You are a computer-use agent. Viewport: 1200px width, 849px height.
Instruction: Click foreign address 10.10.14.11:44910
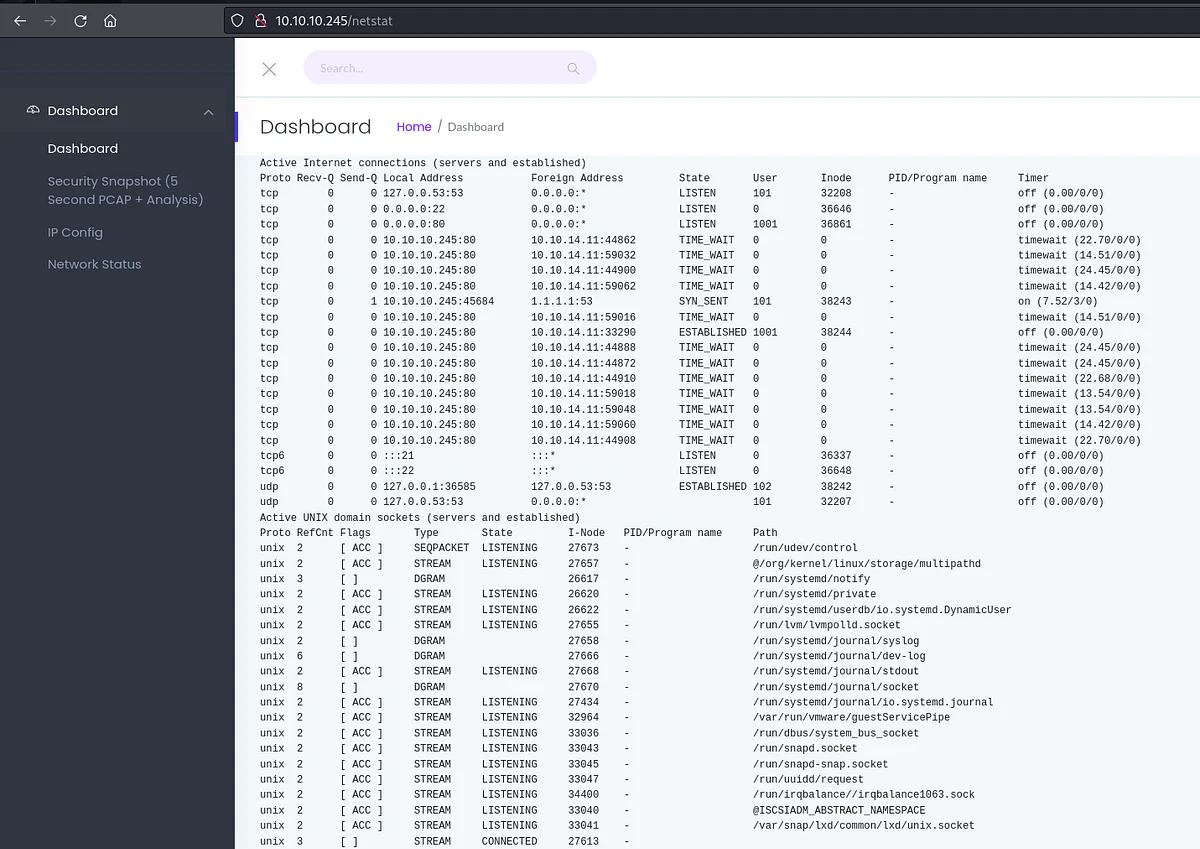(x=583, y=378)
